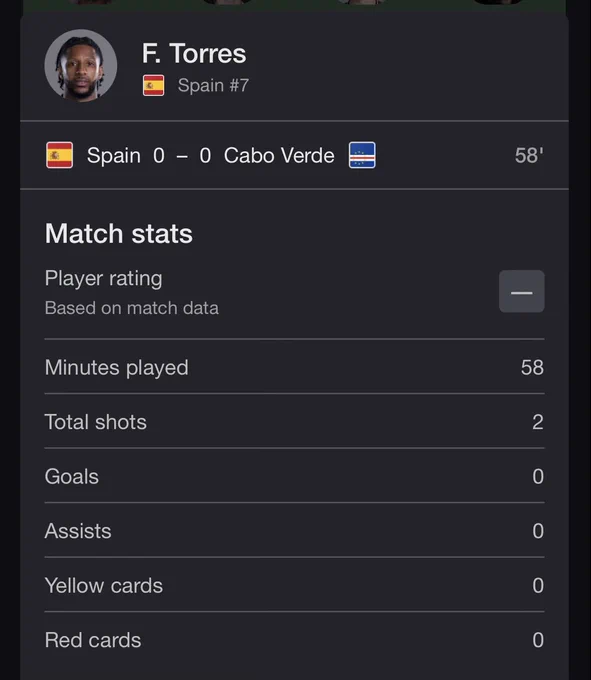Screen dimensions: 591x680
Task: Select the Assists stat row
Action: click(x=294, y=531)
